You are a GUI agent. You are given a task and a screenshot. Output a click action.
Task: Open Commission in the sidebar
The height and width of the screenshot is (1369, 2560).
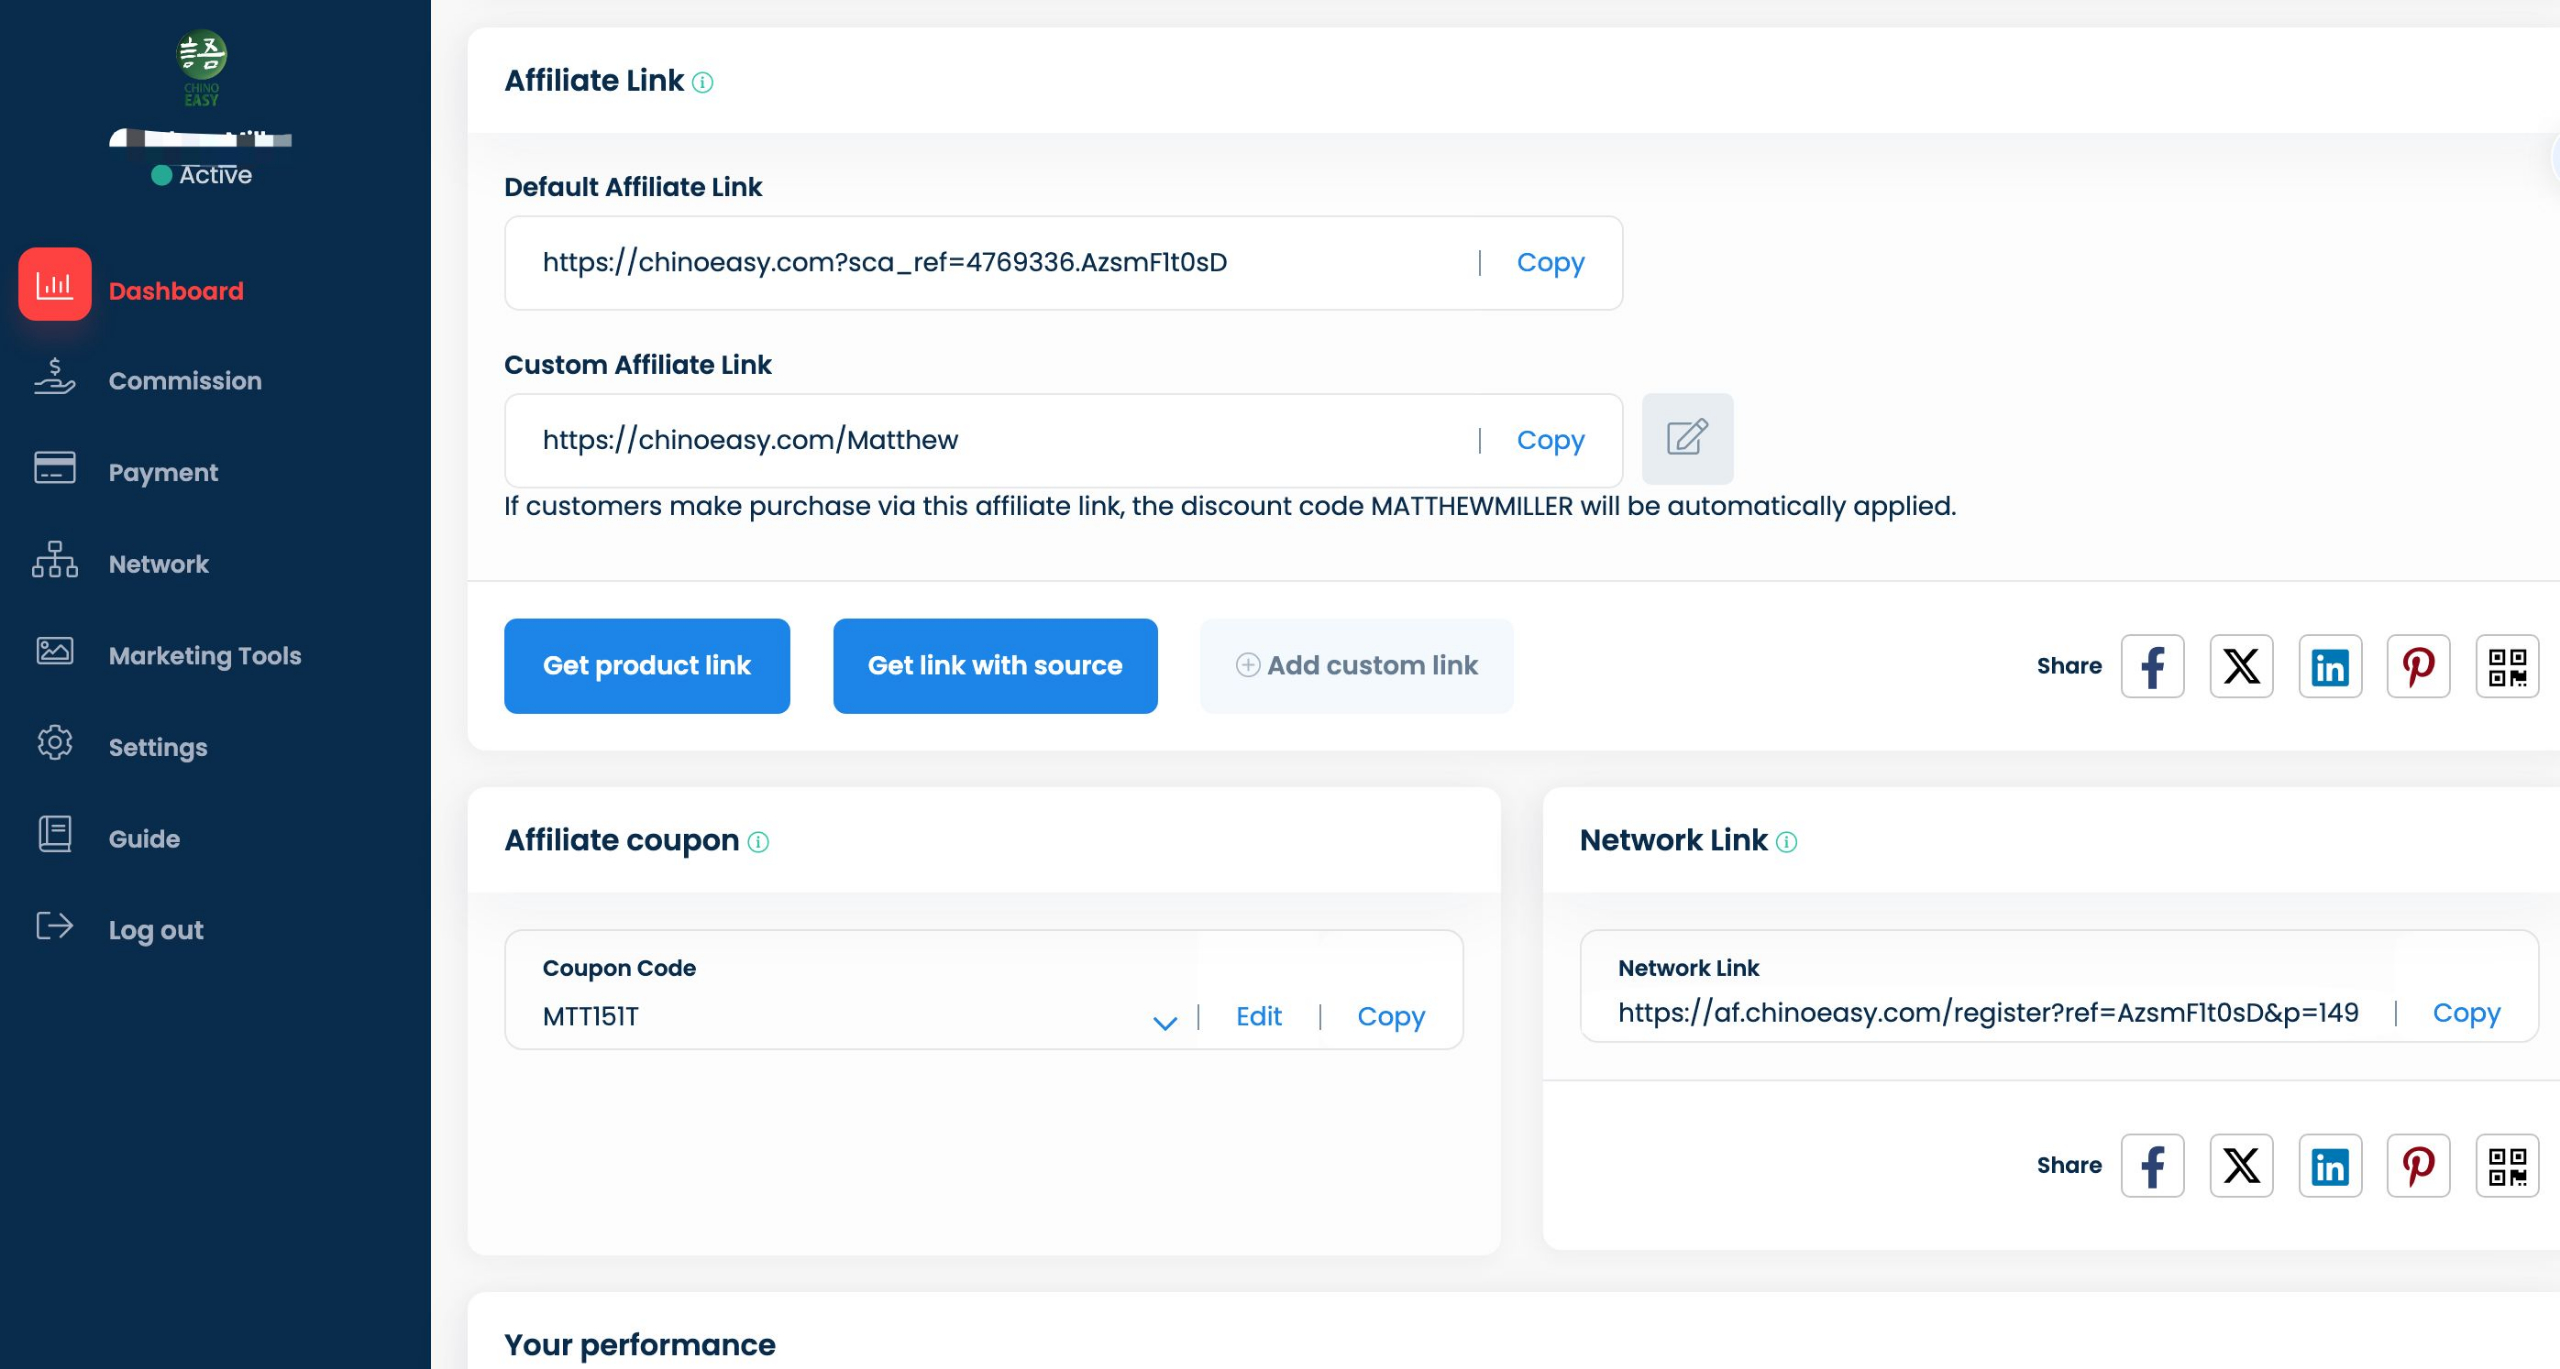pyautogui.click(x=185, y=380)
